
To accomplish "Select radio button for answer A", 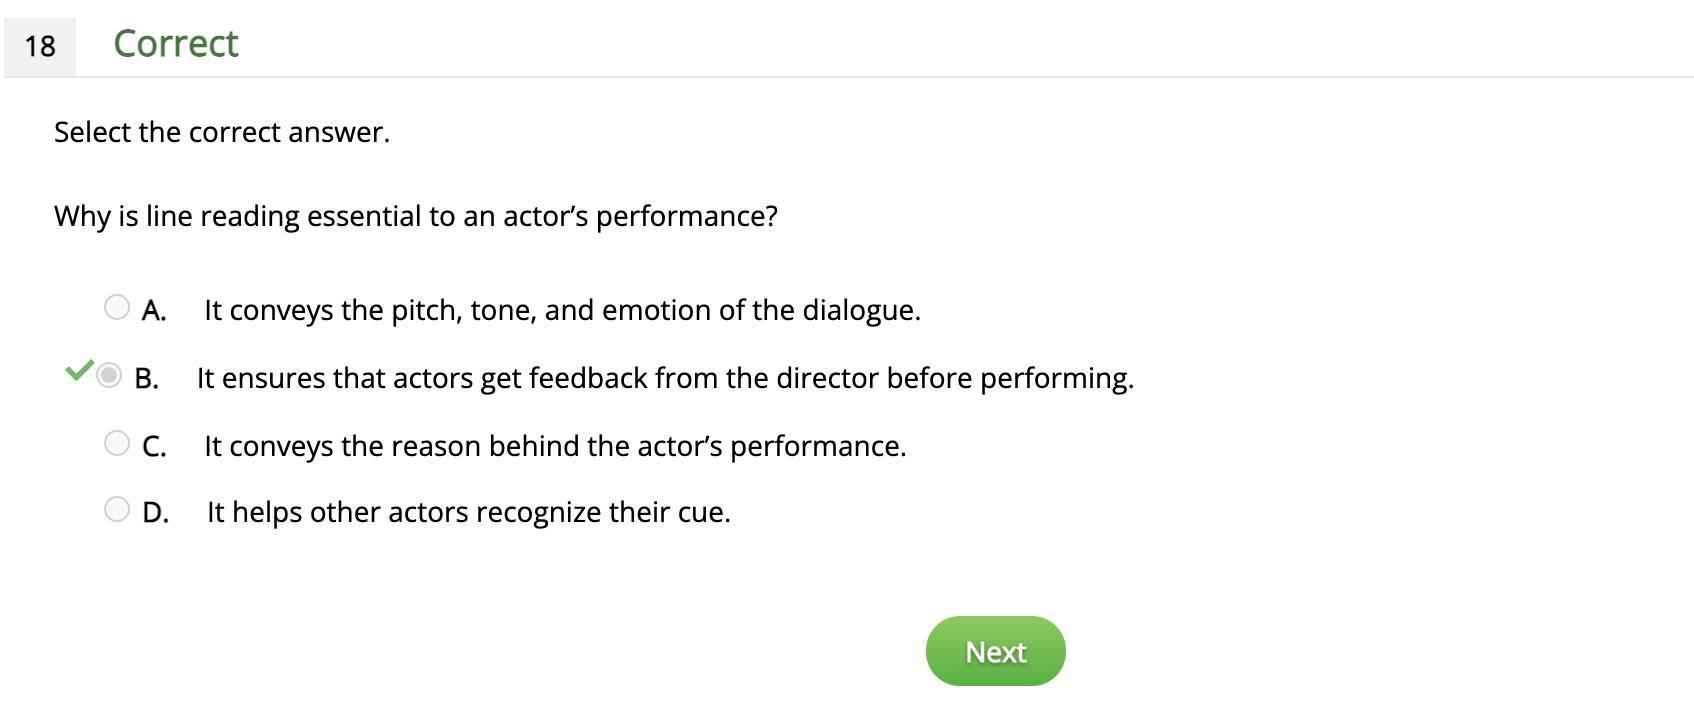I will 117,307.
